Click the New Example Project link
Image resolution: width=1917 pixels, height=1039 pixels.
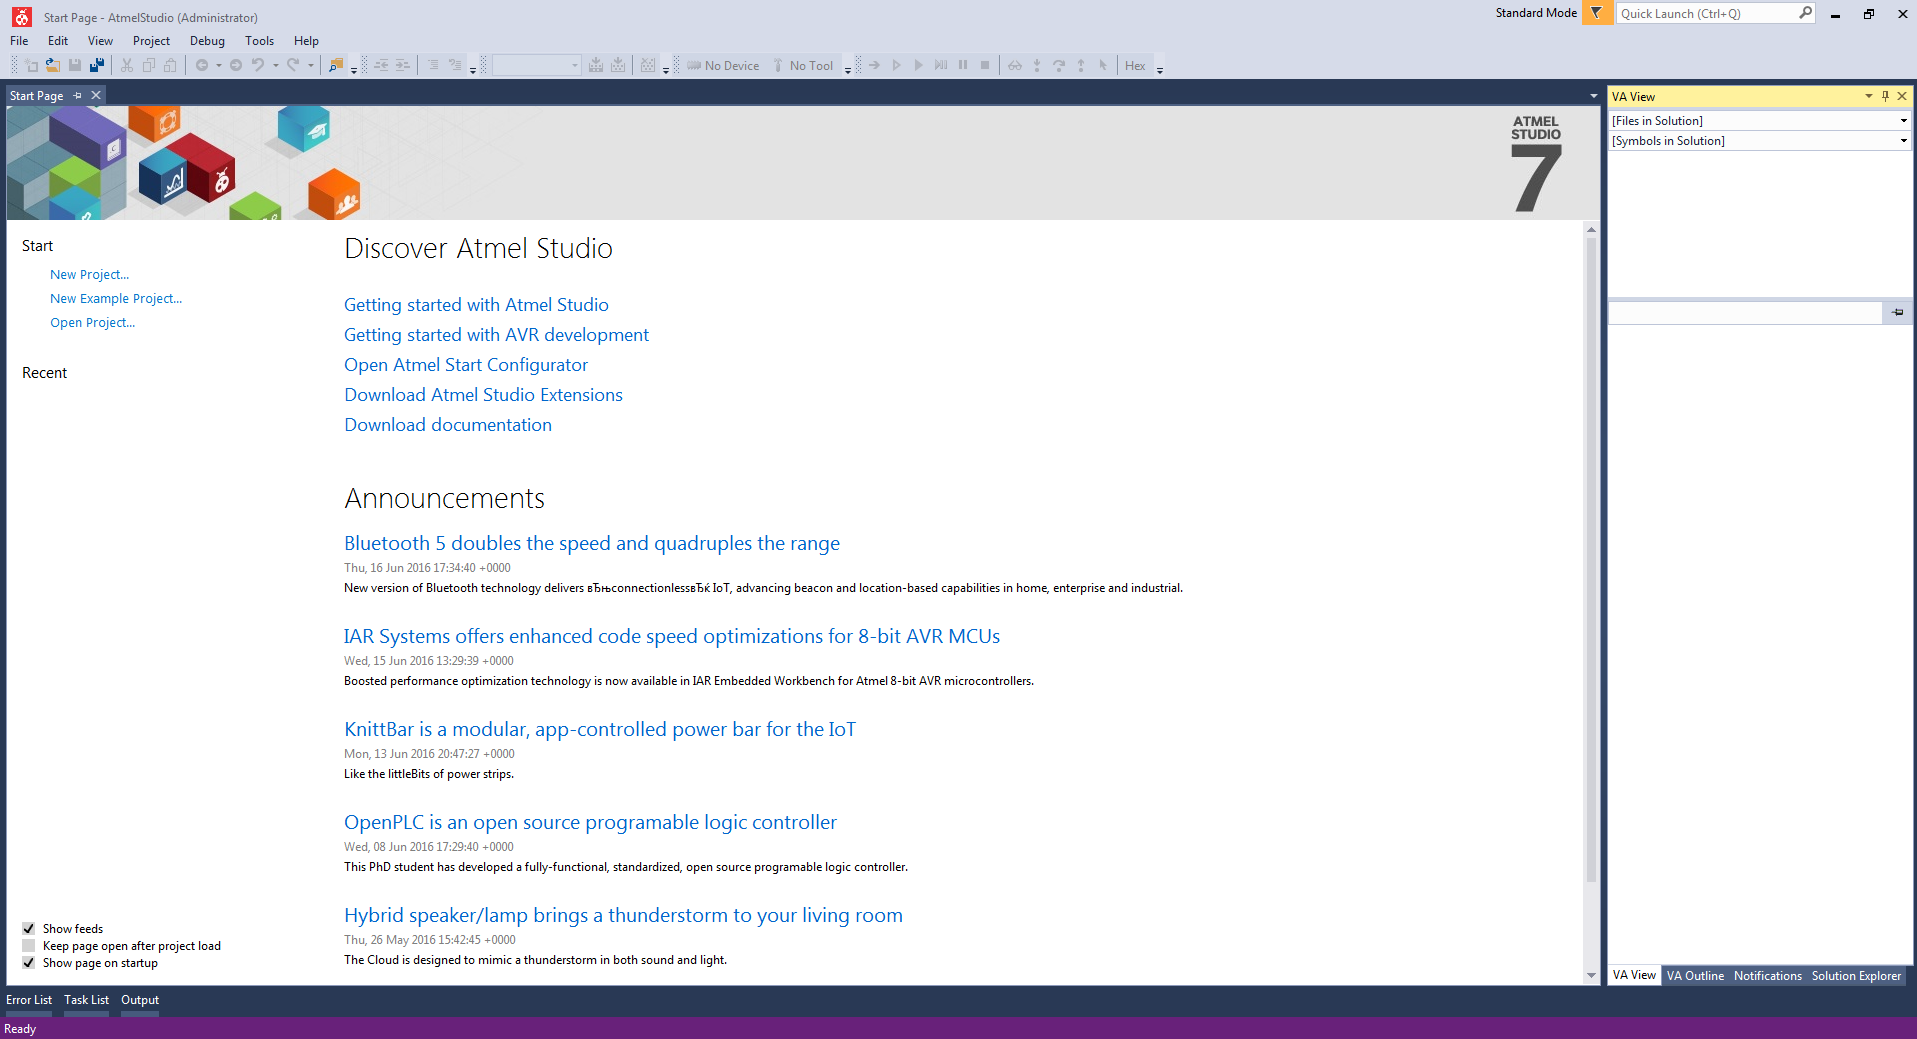point(115,298)
